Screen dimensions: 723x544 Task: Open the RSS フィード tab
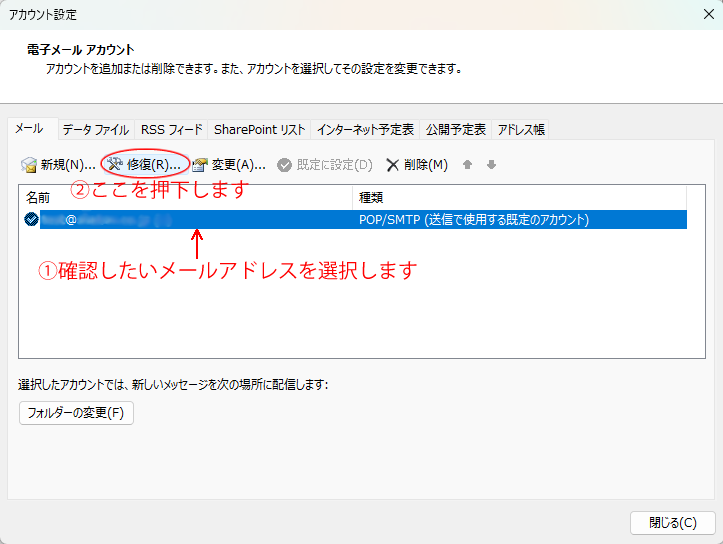coord(171,130)
